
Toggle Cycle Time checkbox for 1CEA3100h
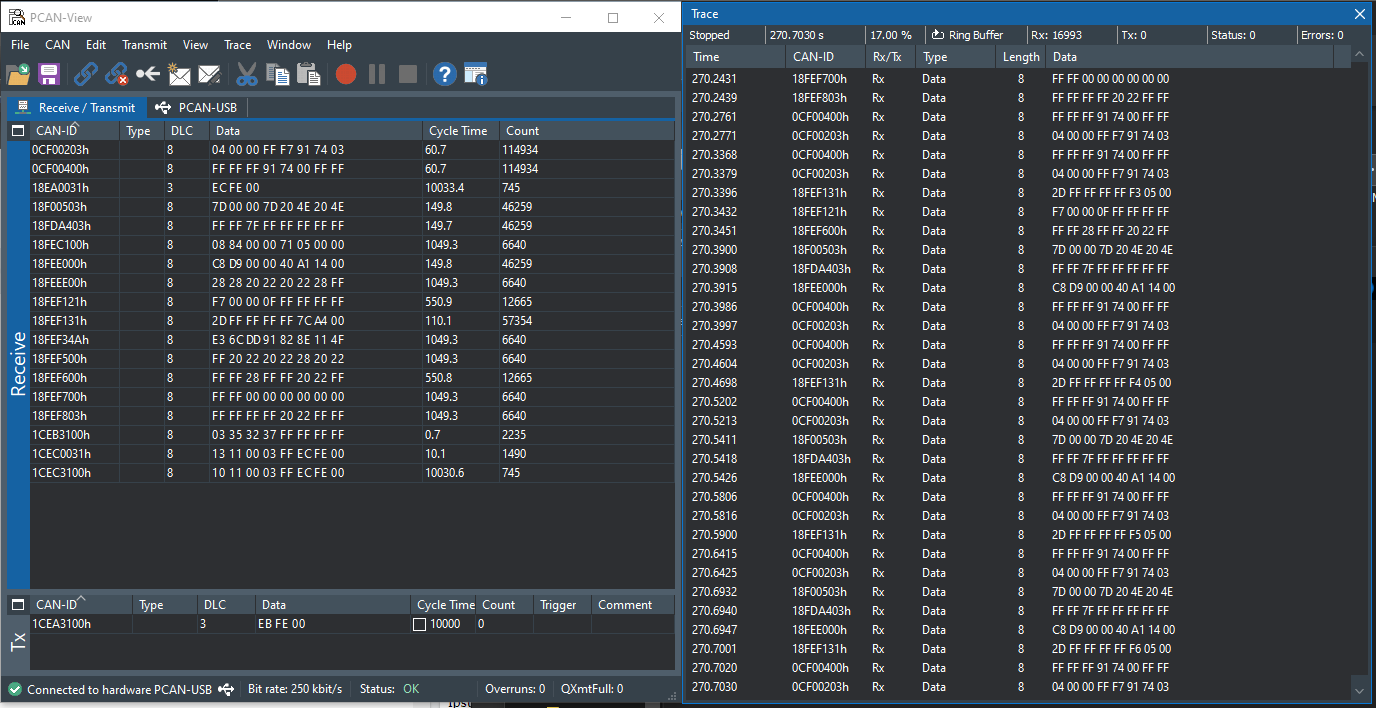coord(420,624)
